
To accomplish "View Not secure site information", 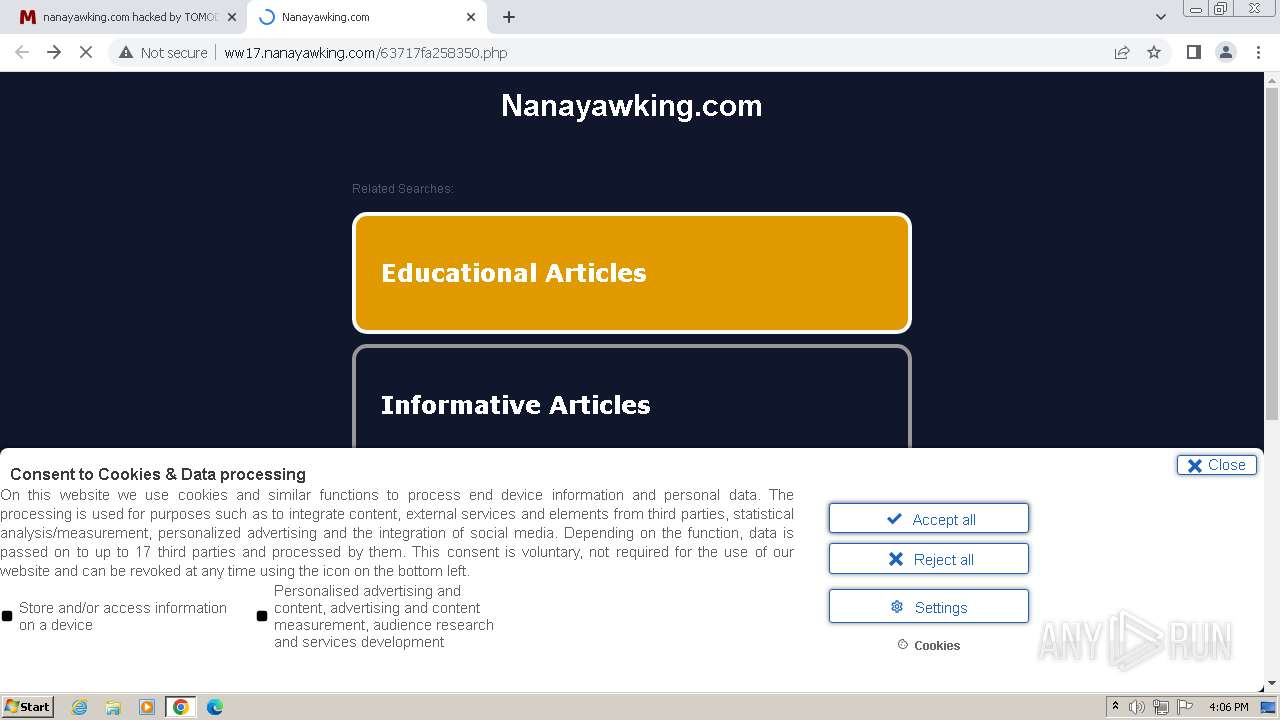I will [x=163, y=53].
